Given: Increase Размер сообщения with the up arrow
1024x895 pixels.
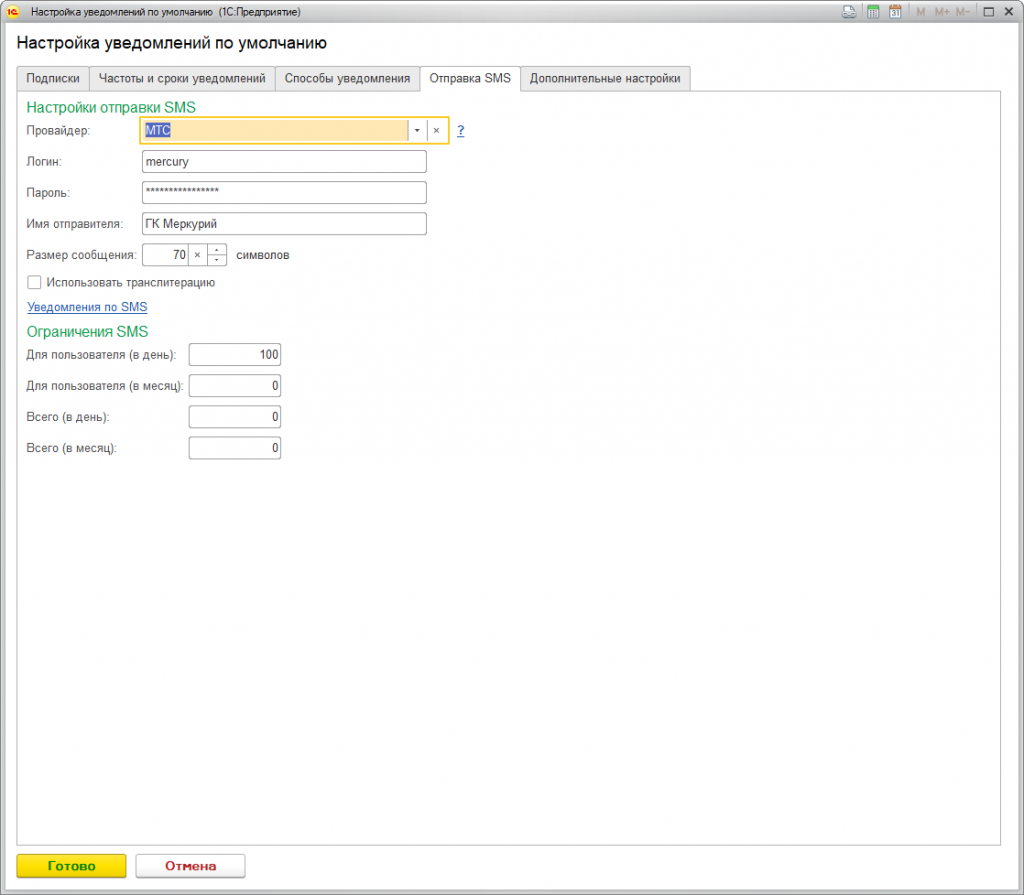Looking at the screenshot, I should (x=217, y=250).
